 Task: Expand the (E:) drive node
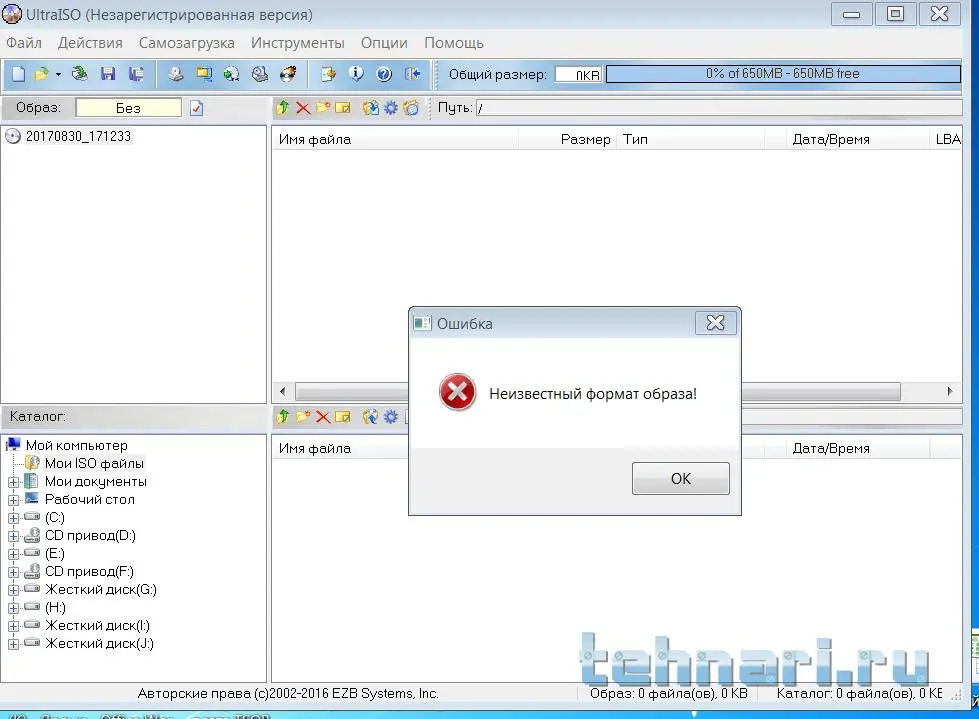13,554
